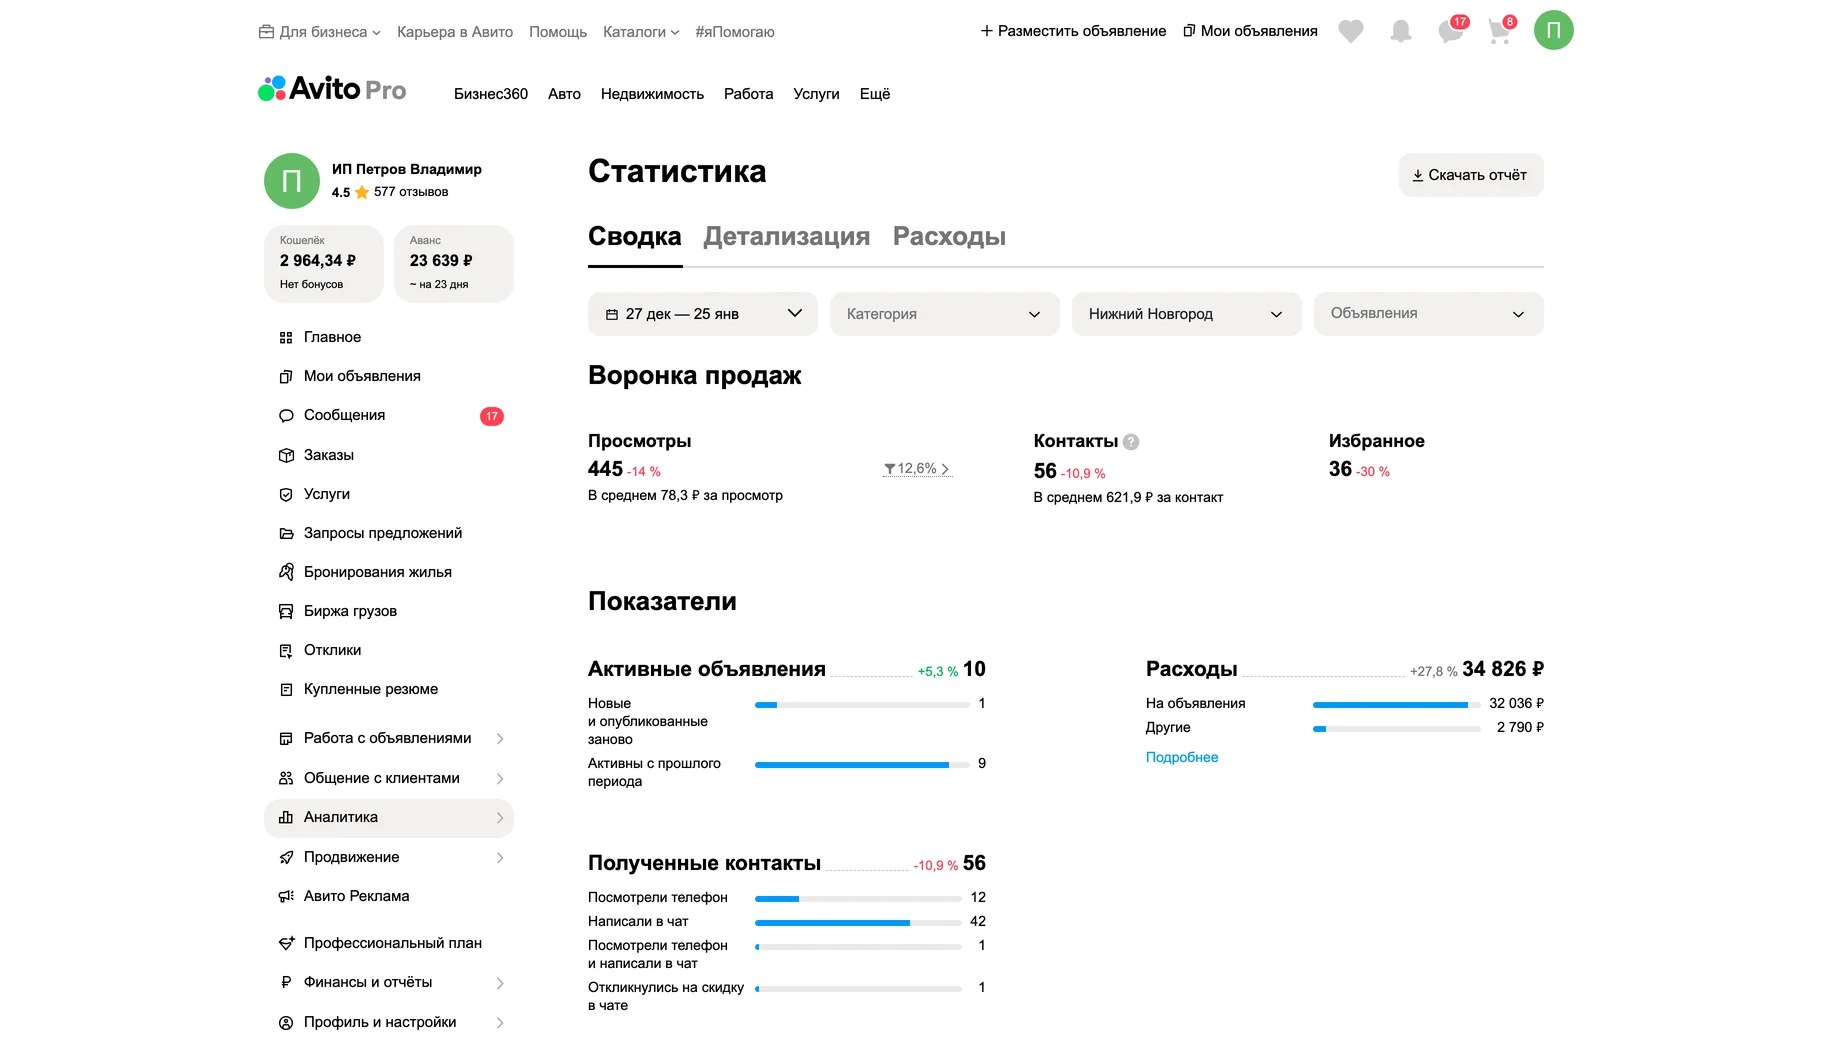Click Авито Реклама megaphone icon
Viewport: 1832px width, 1040px height.
pyautogui.click(x=286, y=897)
